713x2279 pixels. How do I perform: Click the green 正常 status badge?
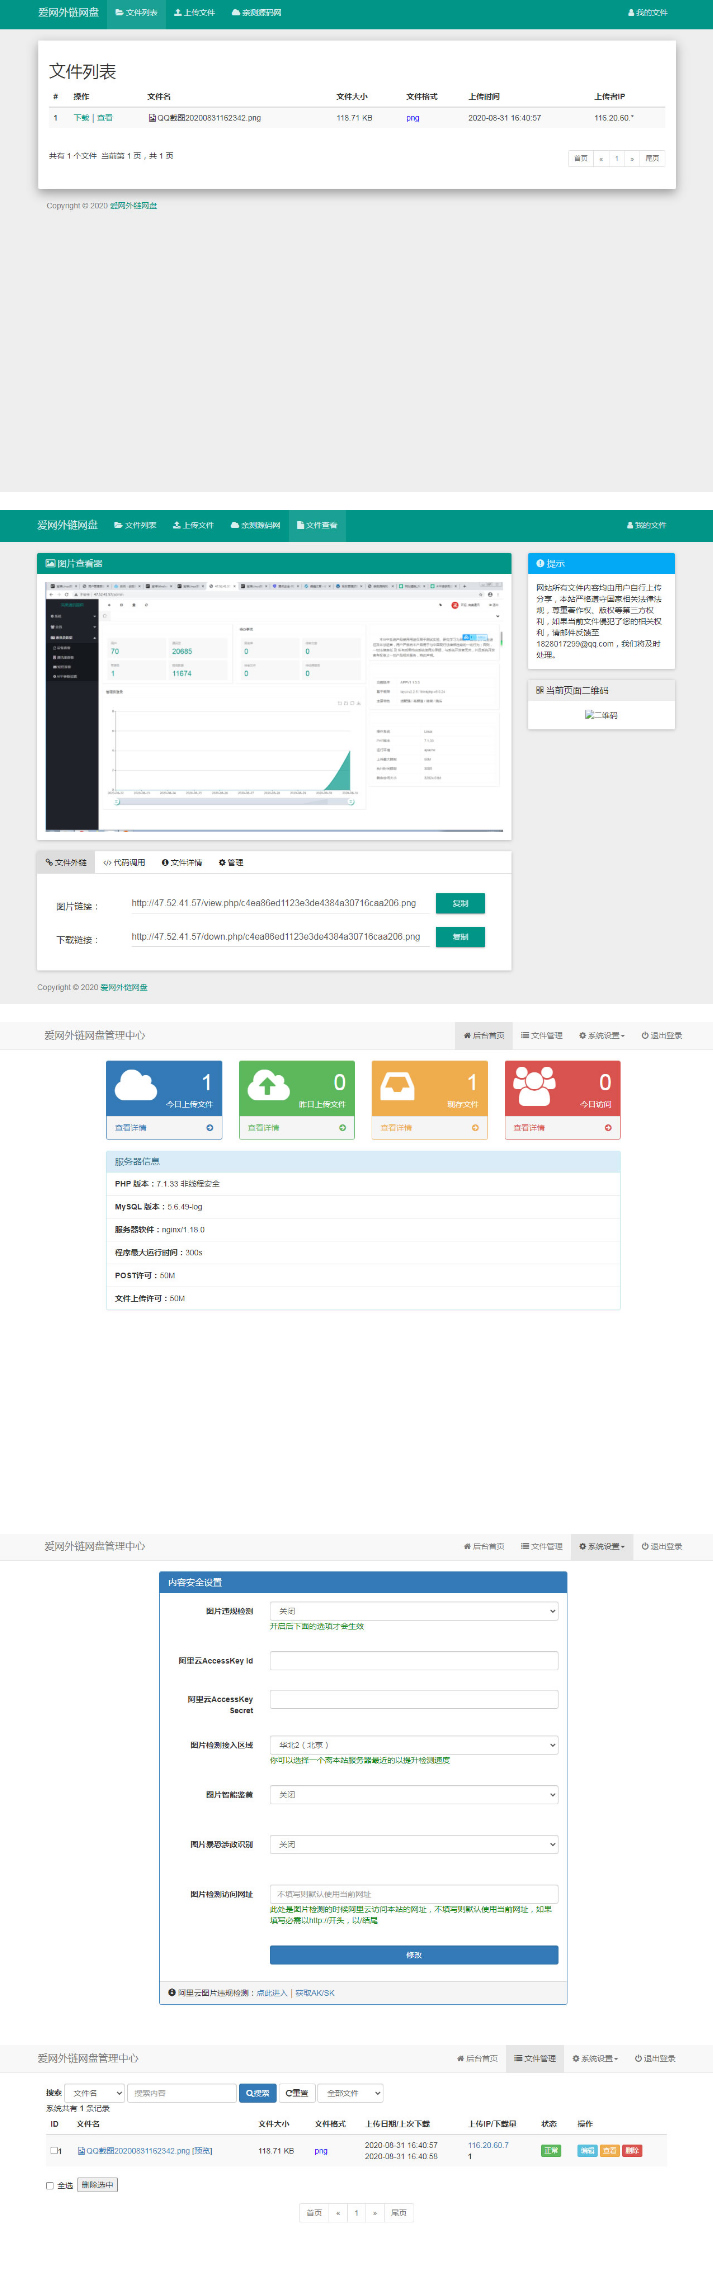point(551,2150)
